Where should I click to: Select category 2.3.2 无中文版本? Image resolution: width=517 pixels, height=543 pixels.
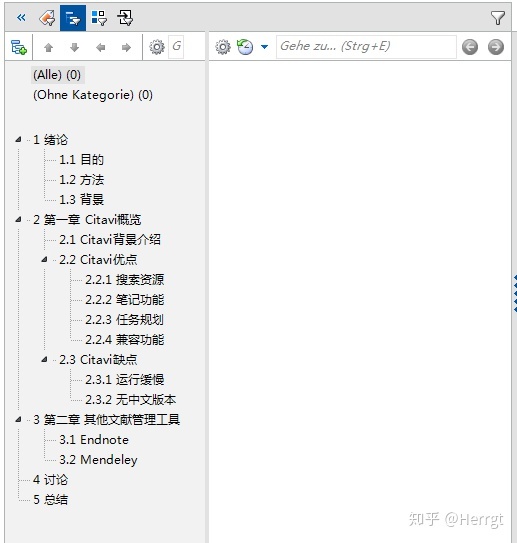[x=131, y=400]
